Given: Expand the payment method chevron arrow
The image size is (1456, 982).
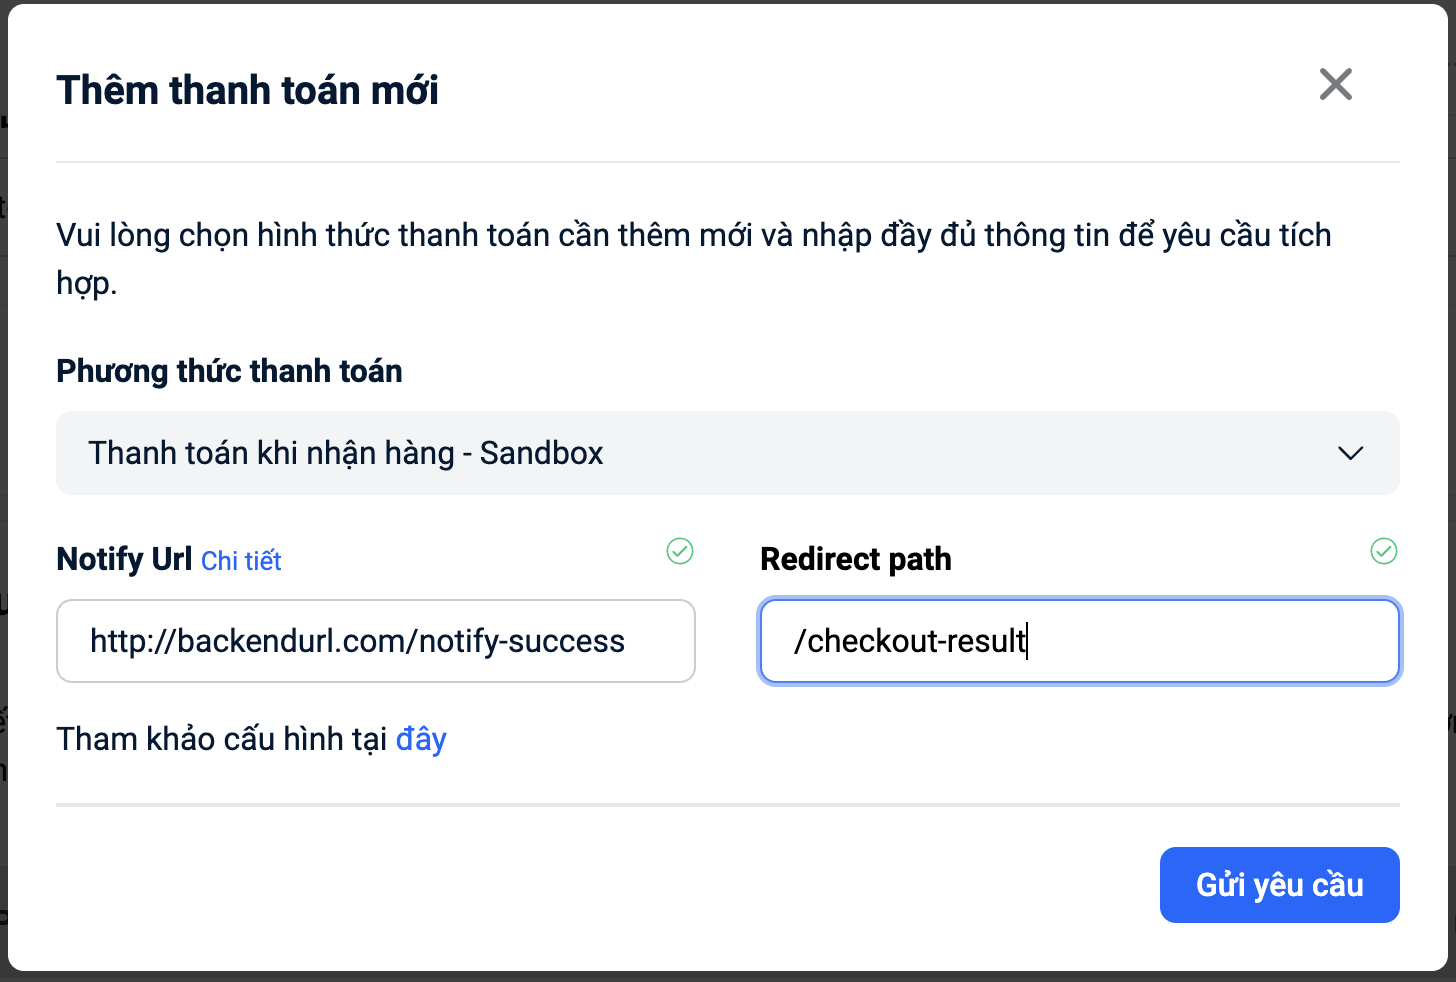Looking at the screenshot, I should coord(1350,453).
